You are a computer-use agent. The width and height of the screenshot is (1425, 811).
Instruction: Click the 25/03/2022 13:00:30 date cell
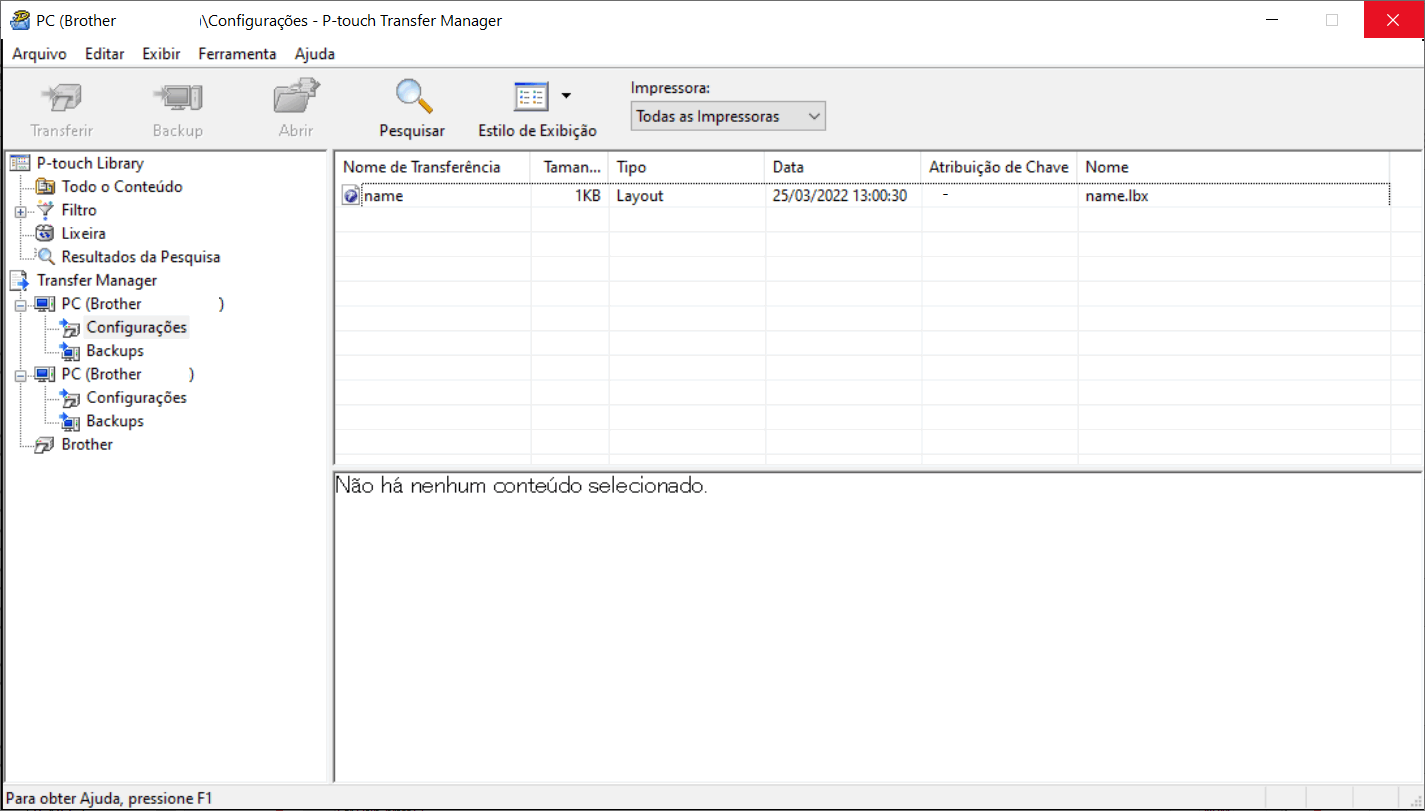pyautogui.click(x=840, y=196)
